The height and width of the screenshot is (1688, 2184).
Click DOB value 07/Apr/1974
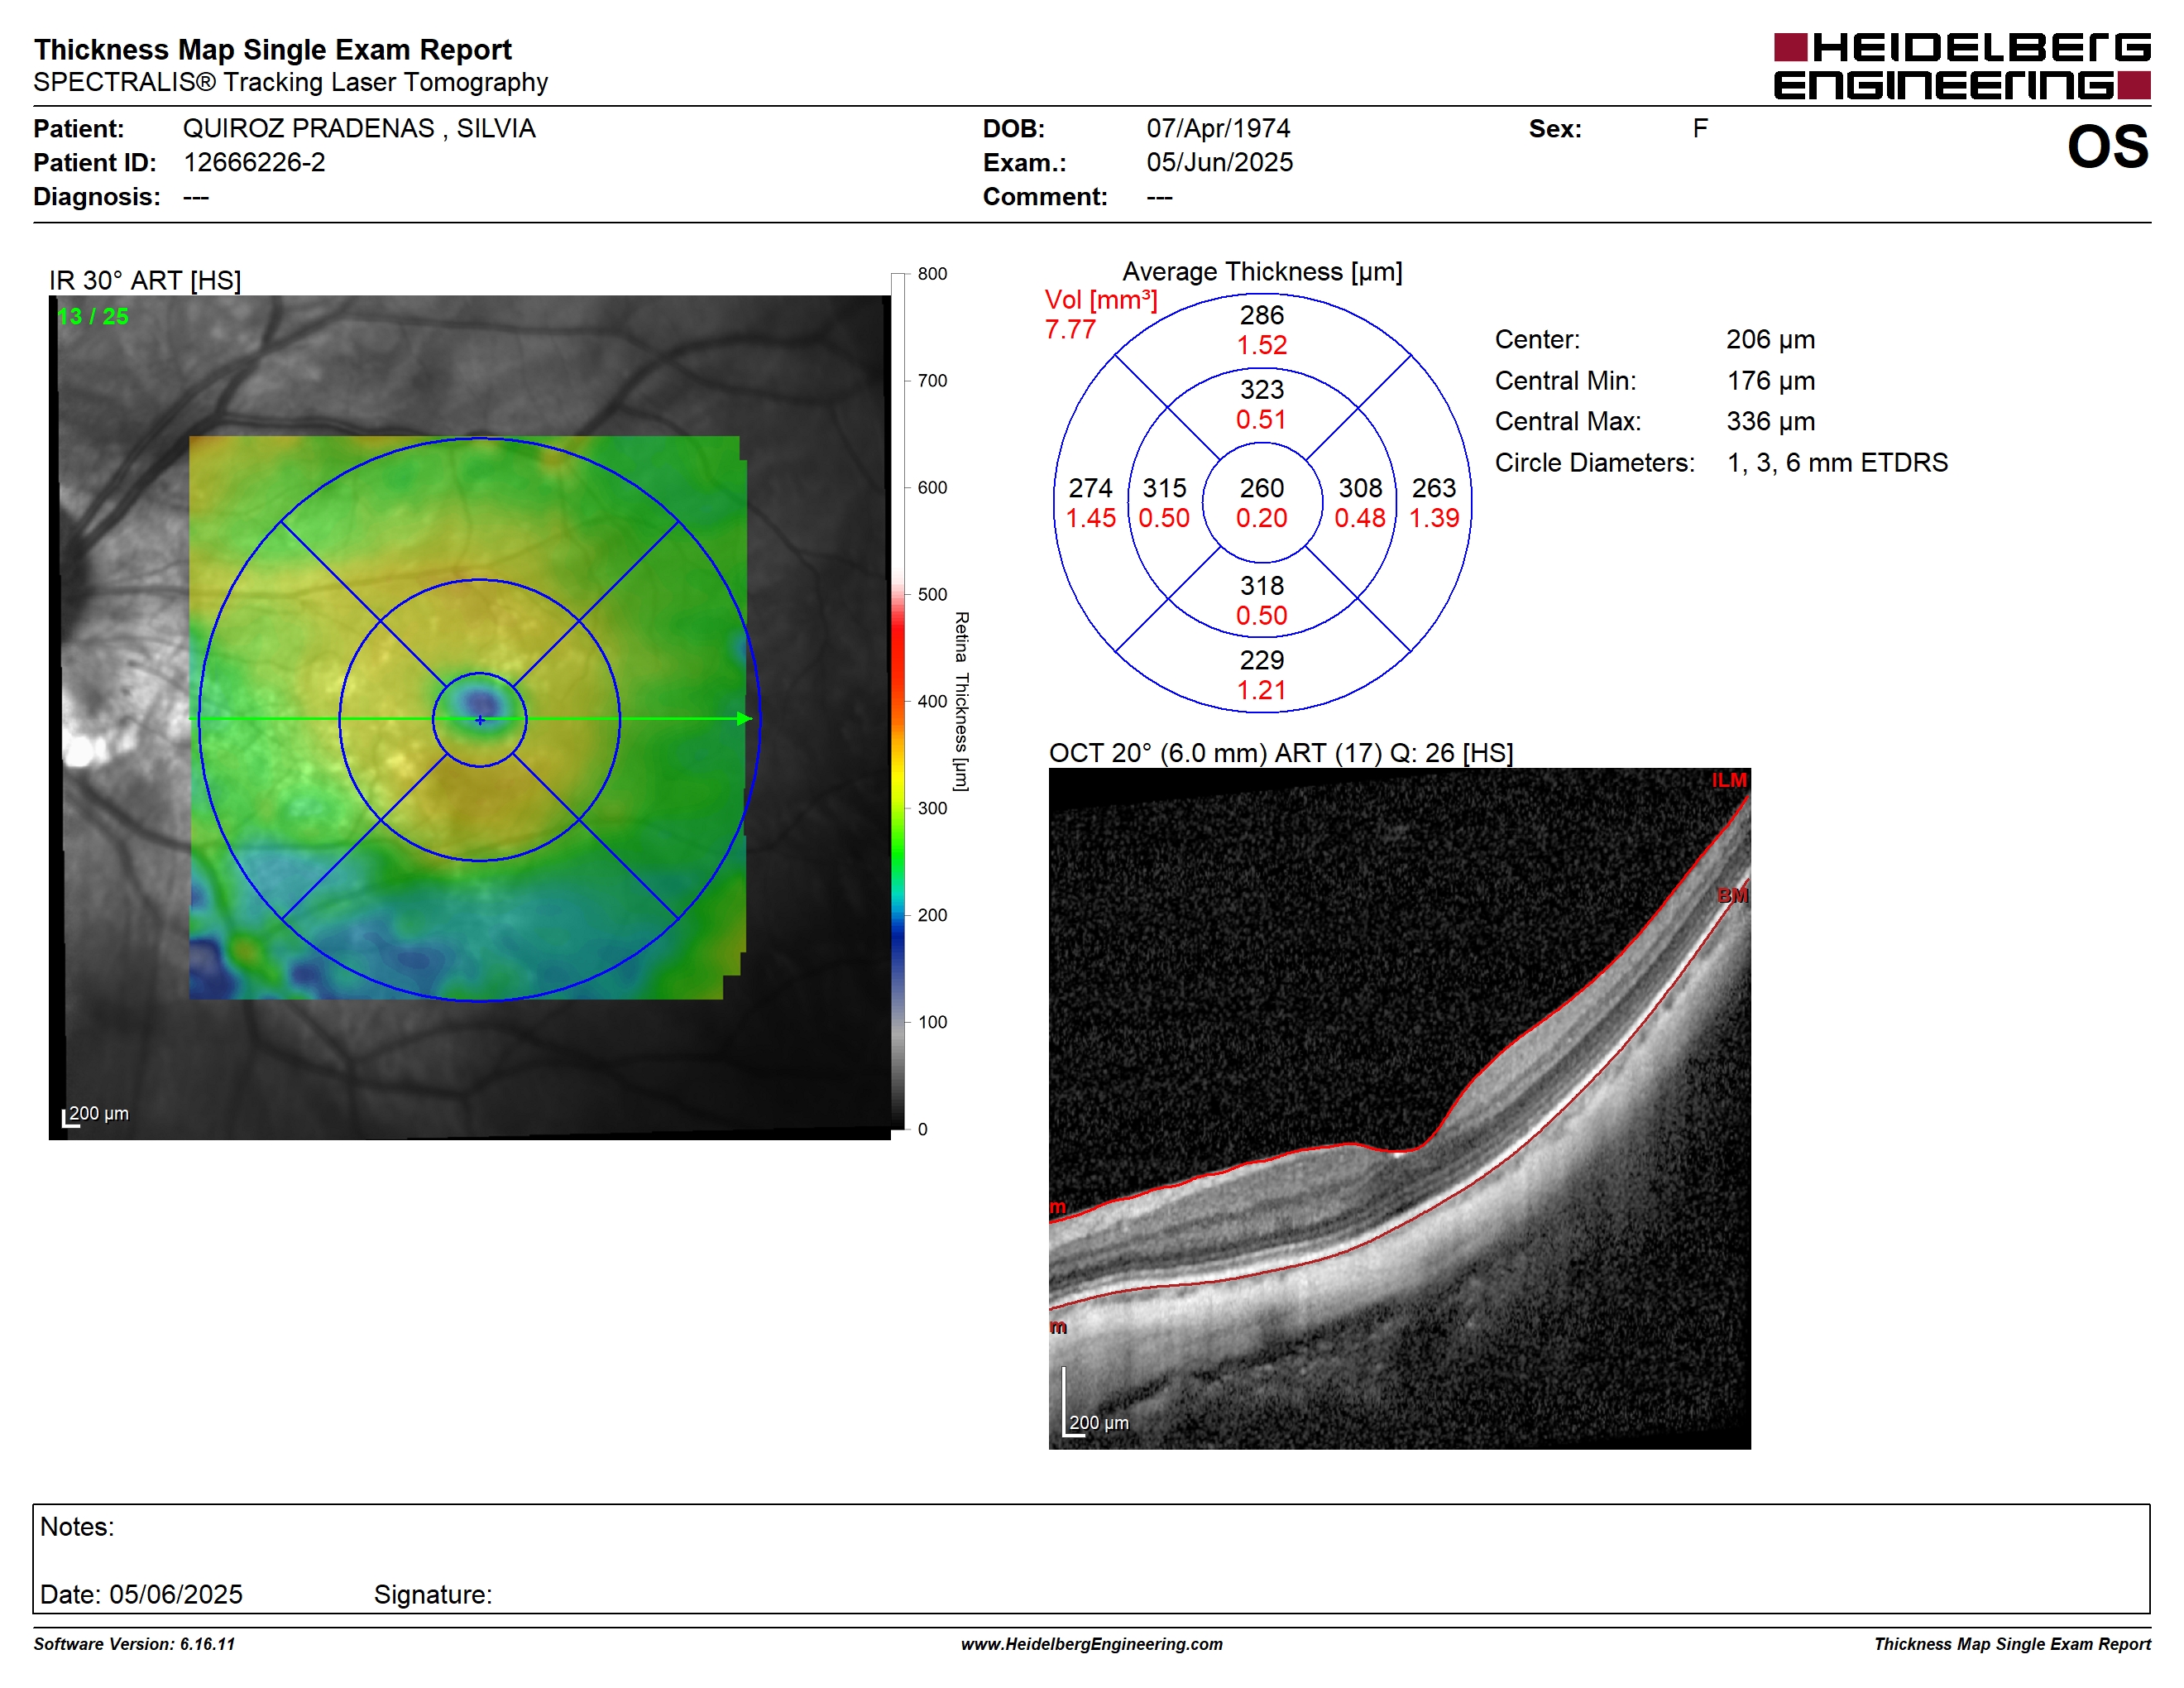click(1218, 129)
